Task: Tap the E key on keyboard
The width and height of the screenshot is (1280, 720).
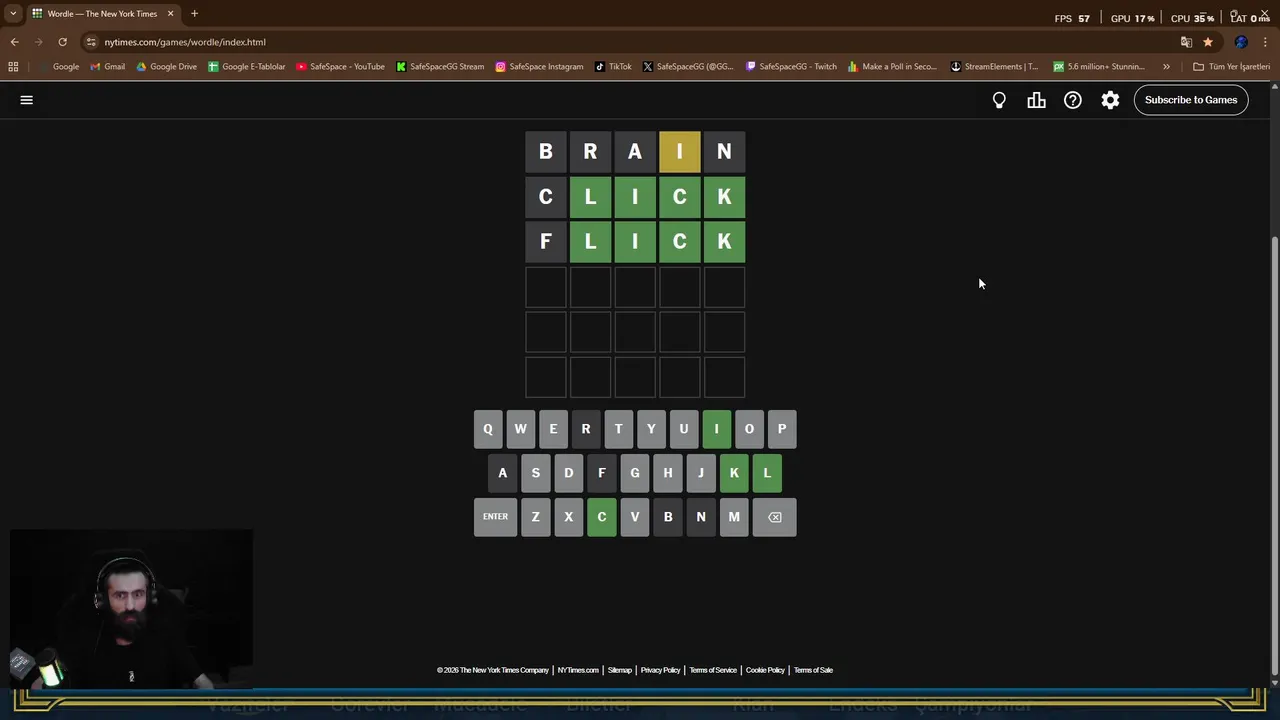Action: [553, 429]
